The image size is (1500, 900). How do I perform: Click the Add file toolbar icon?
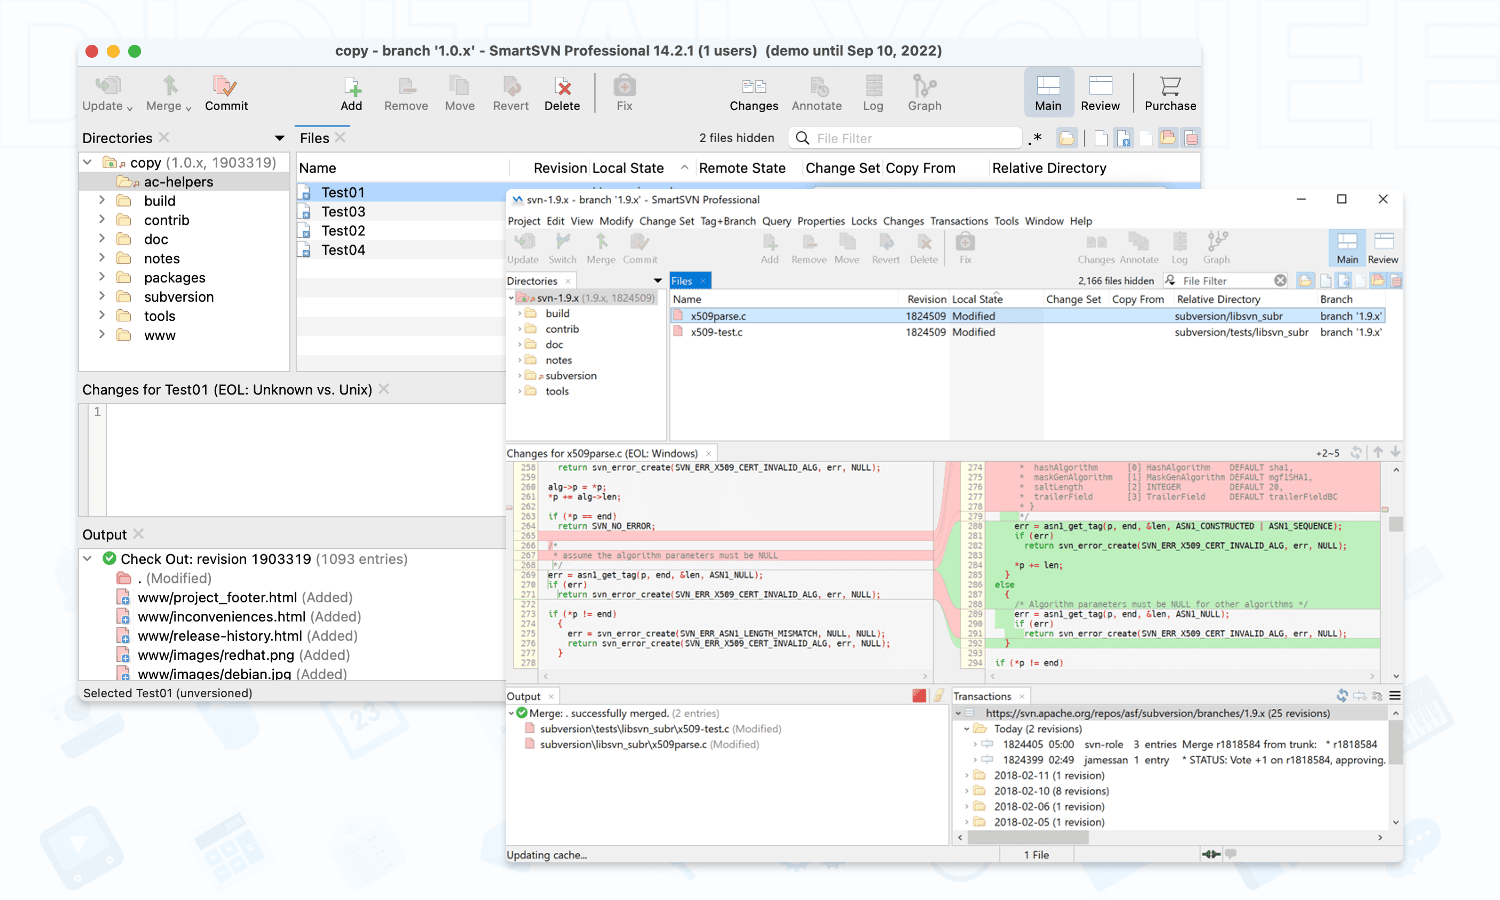pyautogui.click(x=351, y=88)
